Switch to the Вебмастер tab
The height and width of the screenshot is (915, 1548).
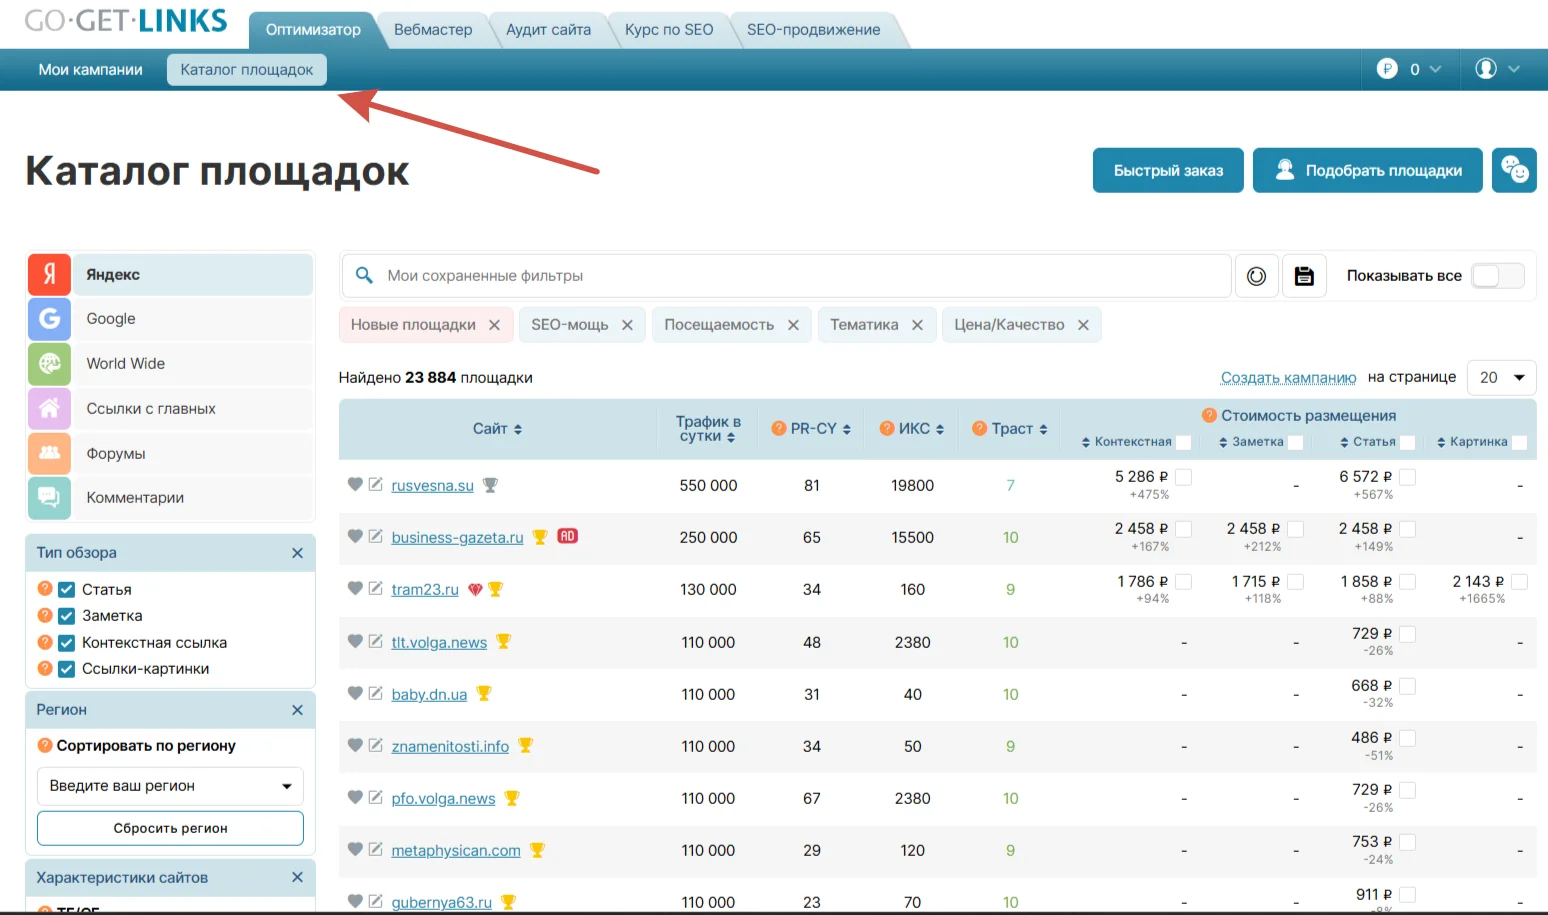(x=433, y=30)
